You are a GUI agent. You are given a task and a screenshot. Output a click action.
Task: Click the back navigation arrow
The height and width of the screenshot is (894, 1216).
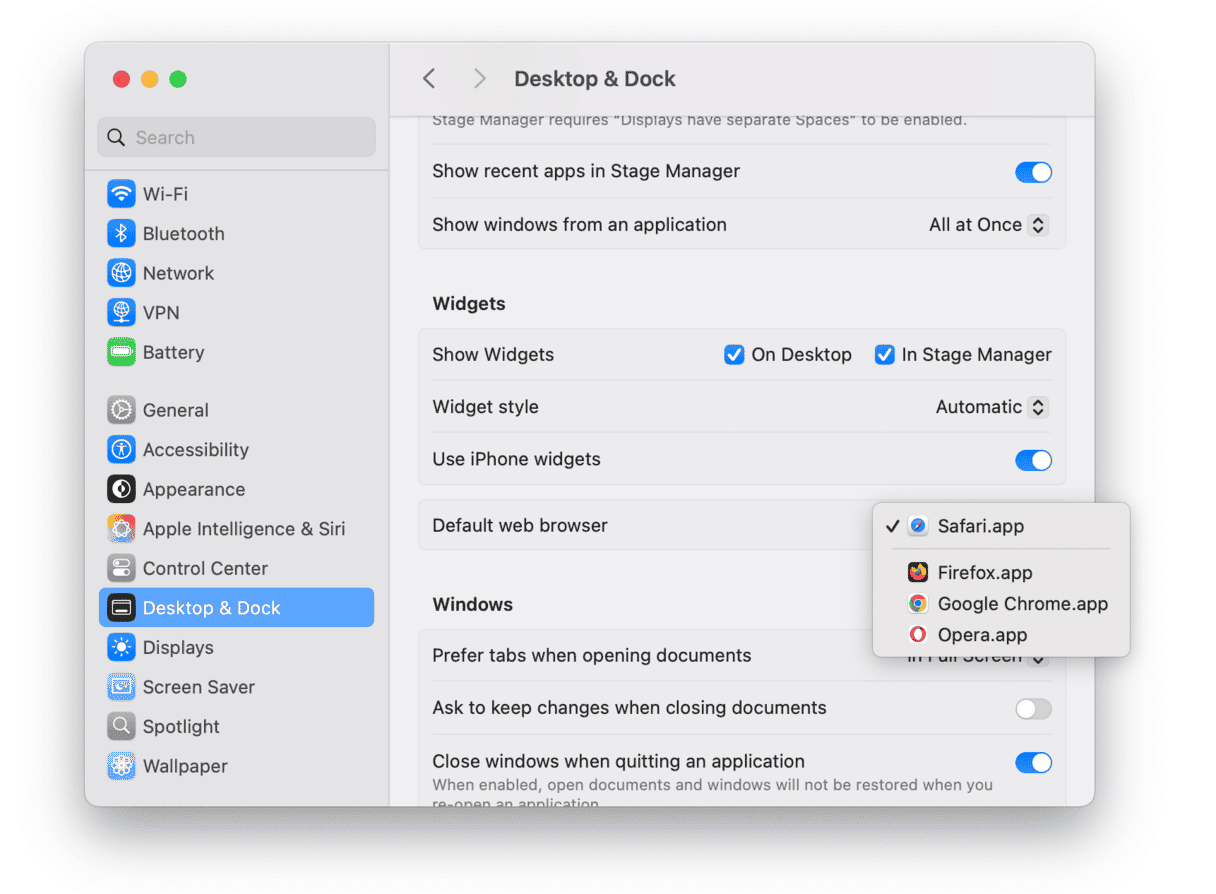pyautogui.click(x=429, y=78)
